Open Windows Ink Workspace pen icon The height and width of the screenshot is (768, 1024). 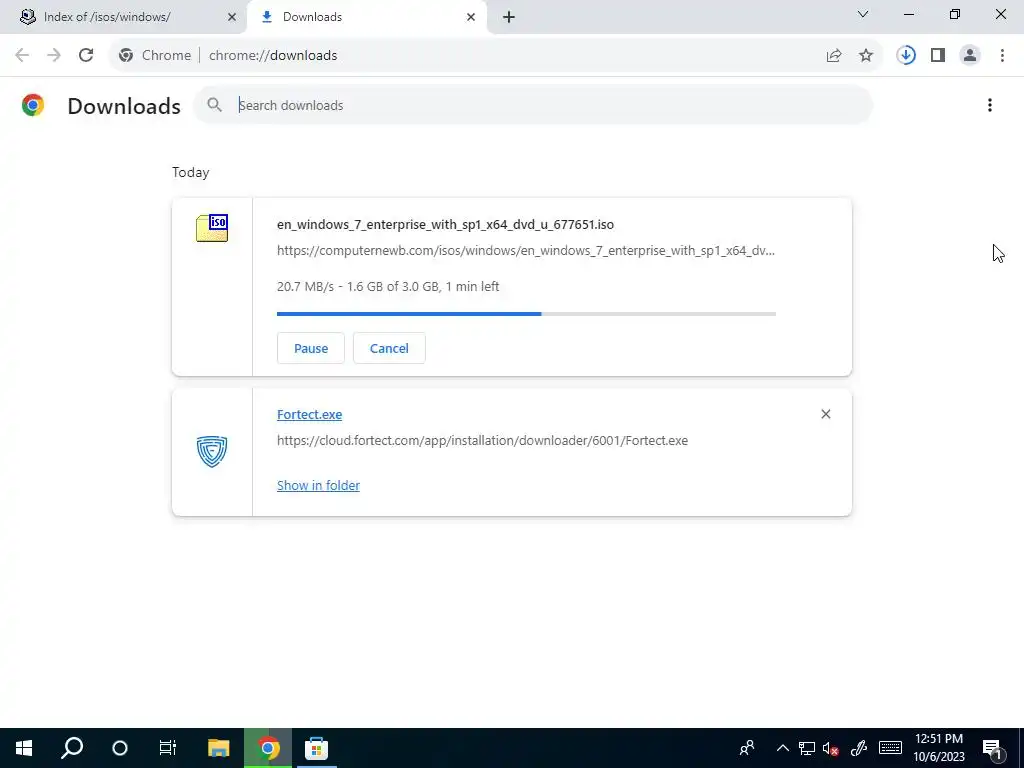(x=858, y=748)
